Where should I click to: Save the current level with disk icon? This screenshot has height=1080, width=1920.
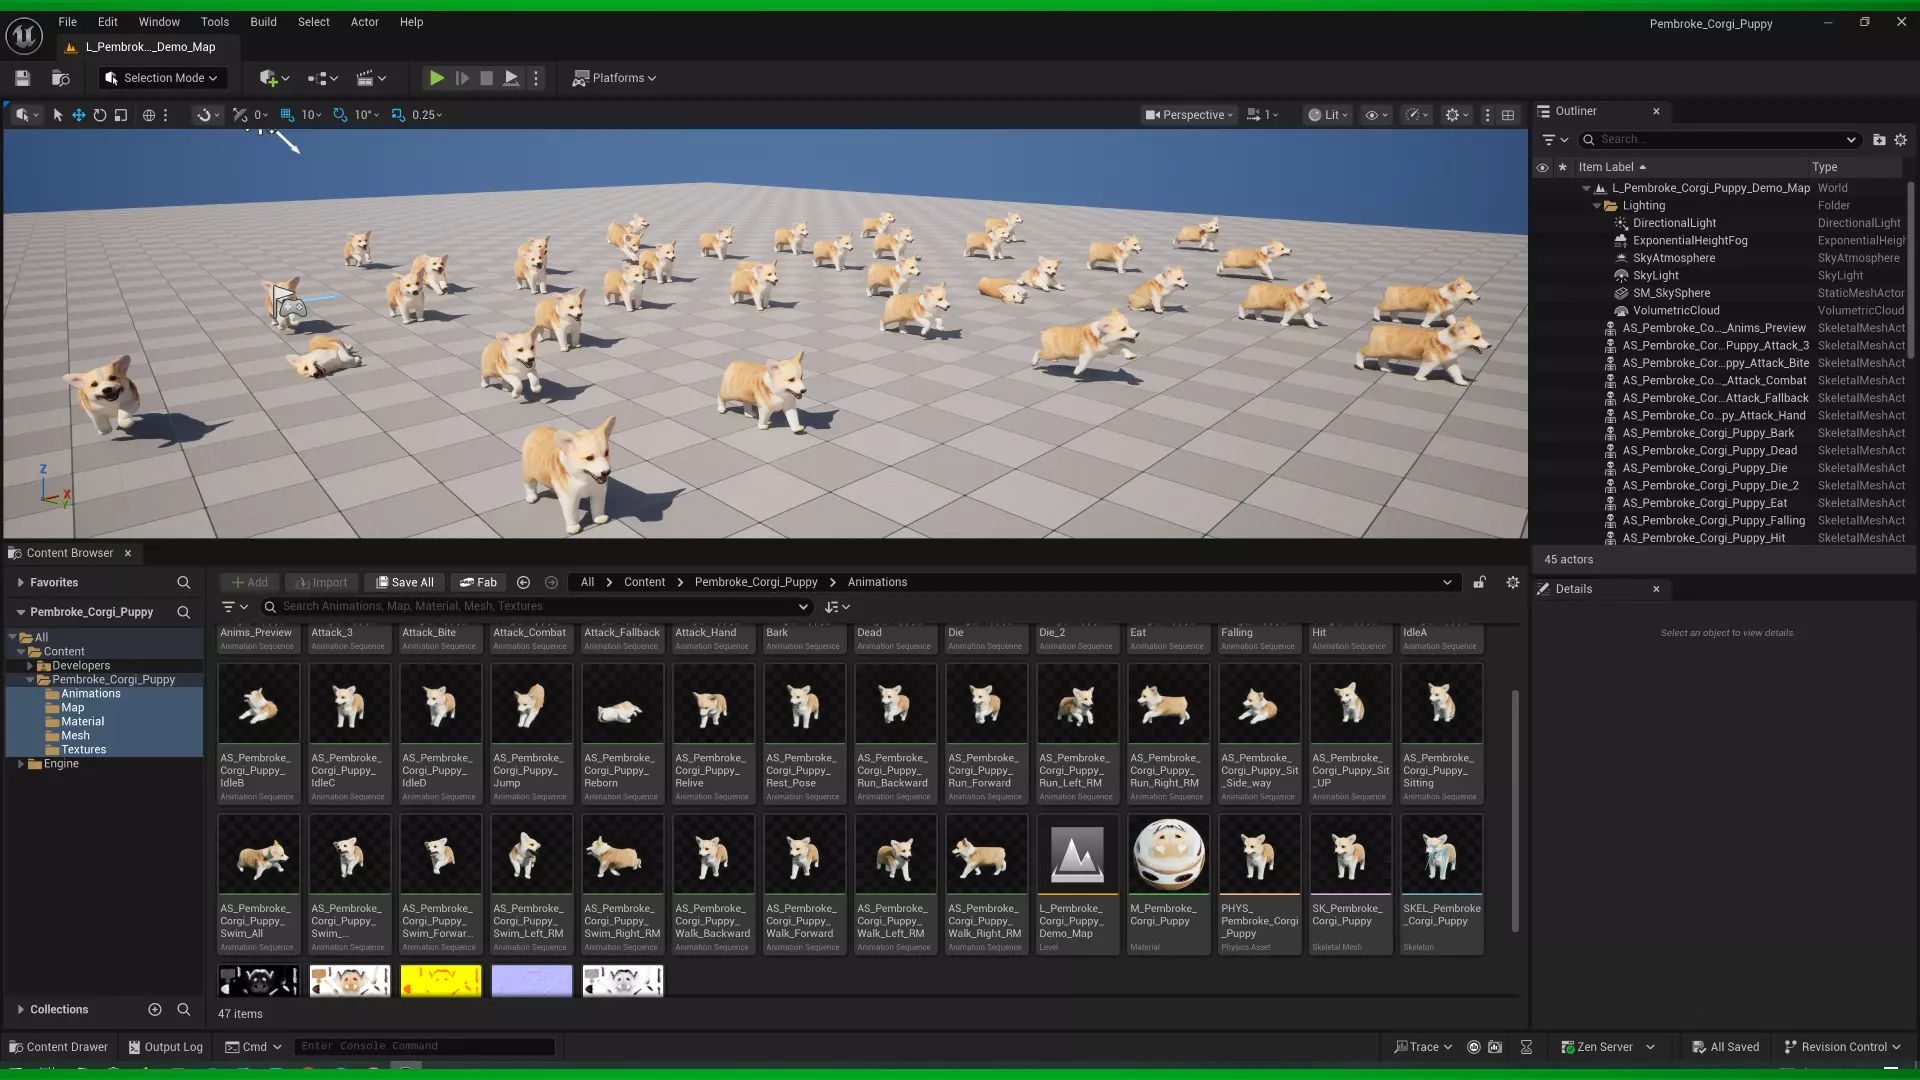click(23, 78)
